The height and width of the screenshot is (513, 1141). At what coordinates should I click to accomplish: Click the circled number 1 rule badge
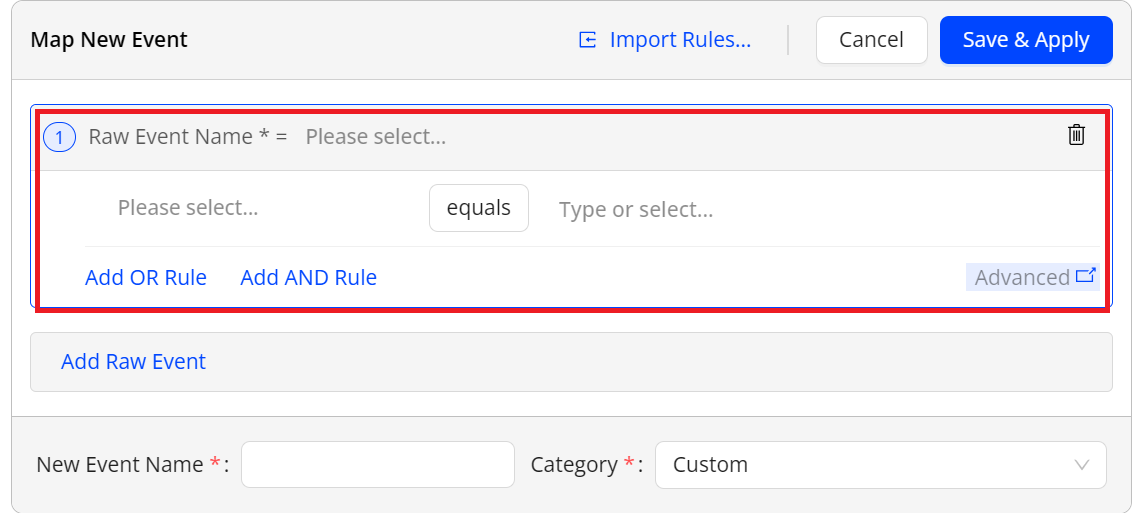point(59,138)
